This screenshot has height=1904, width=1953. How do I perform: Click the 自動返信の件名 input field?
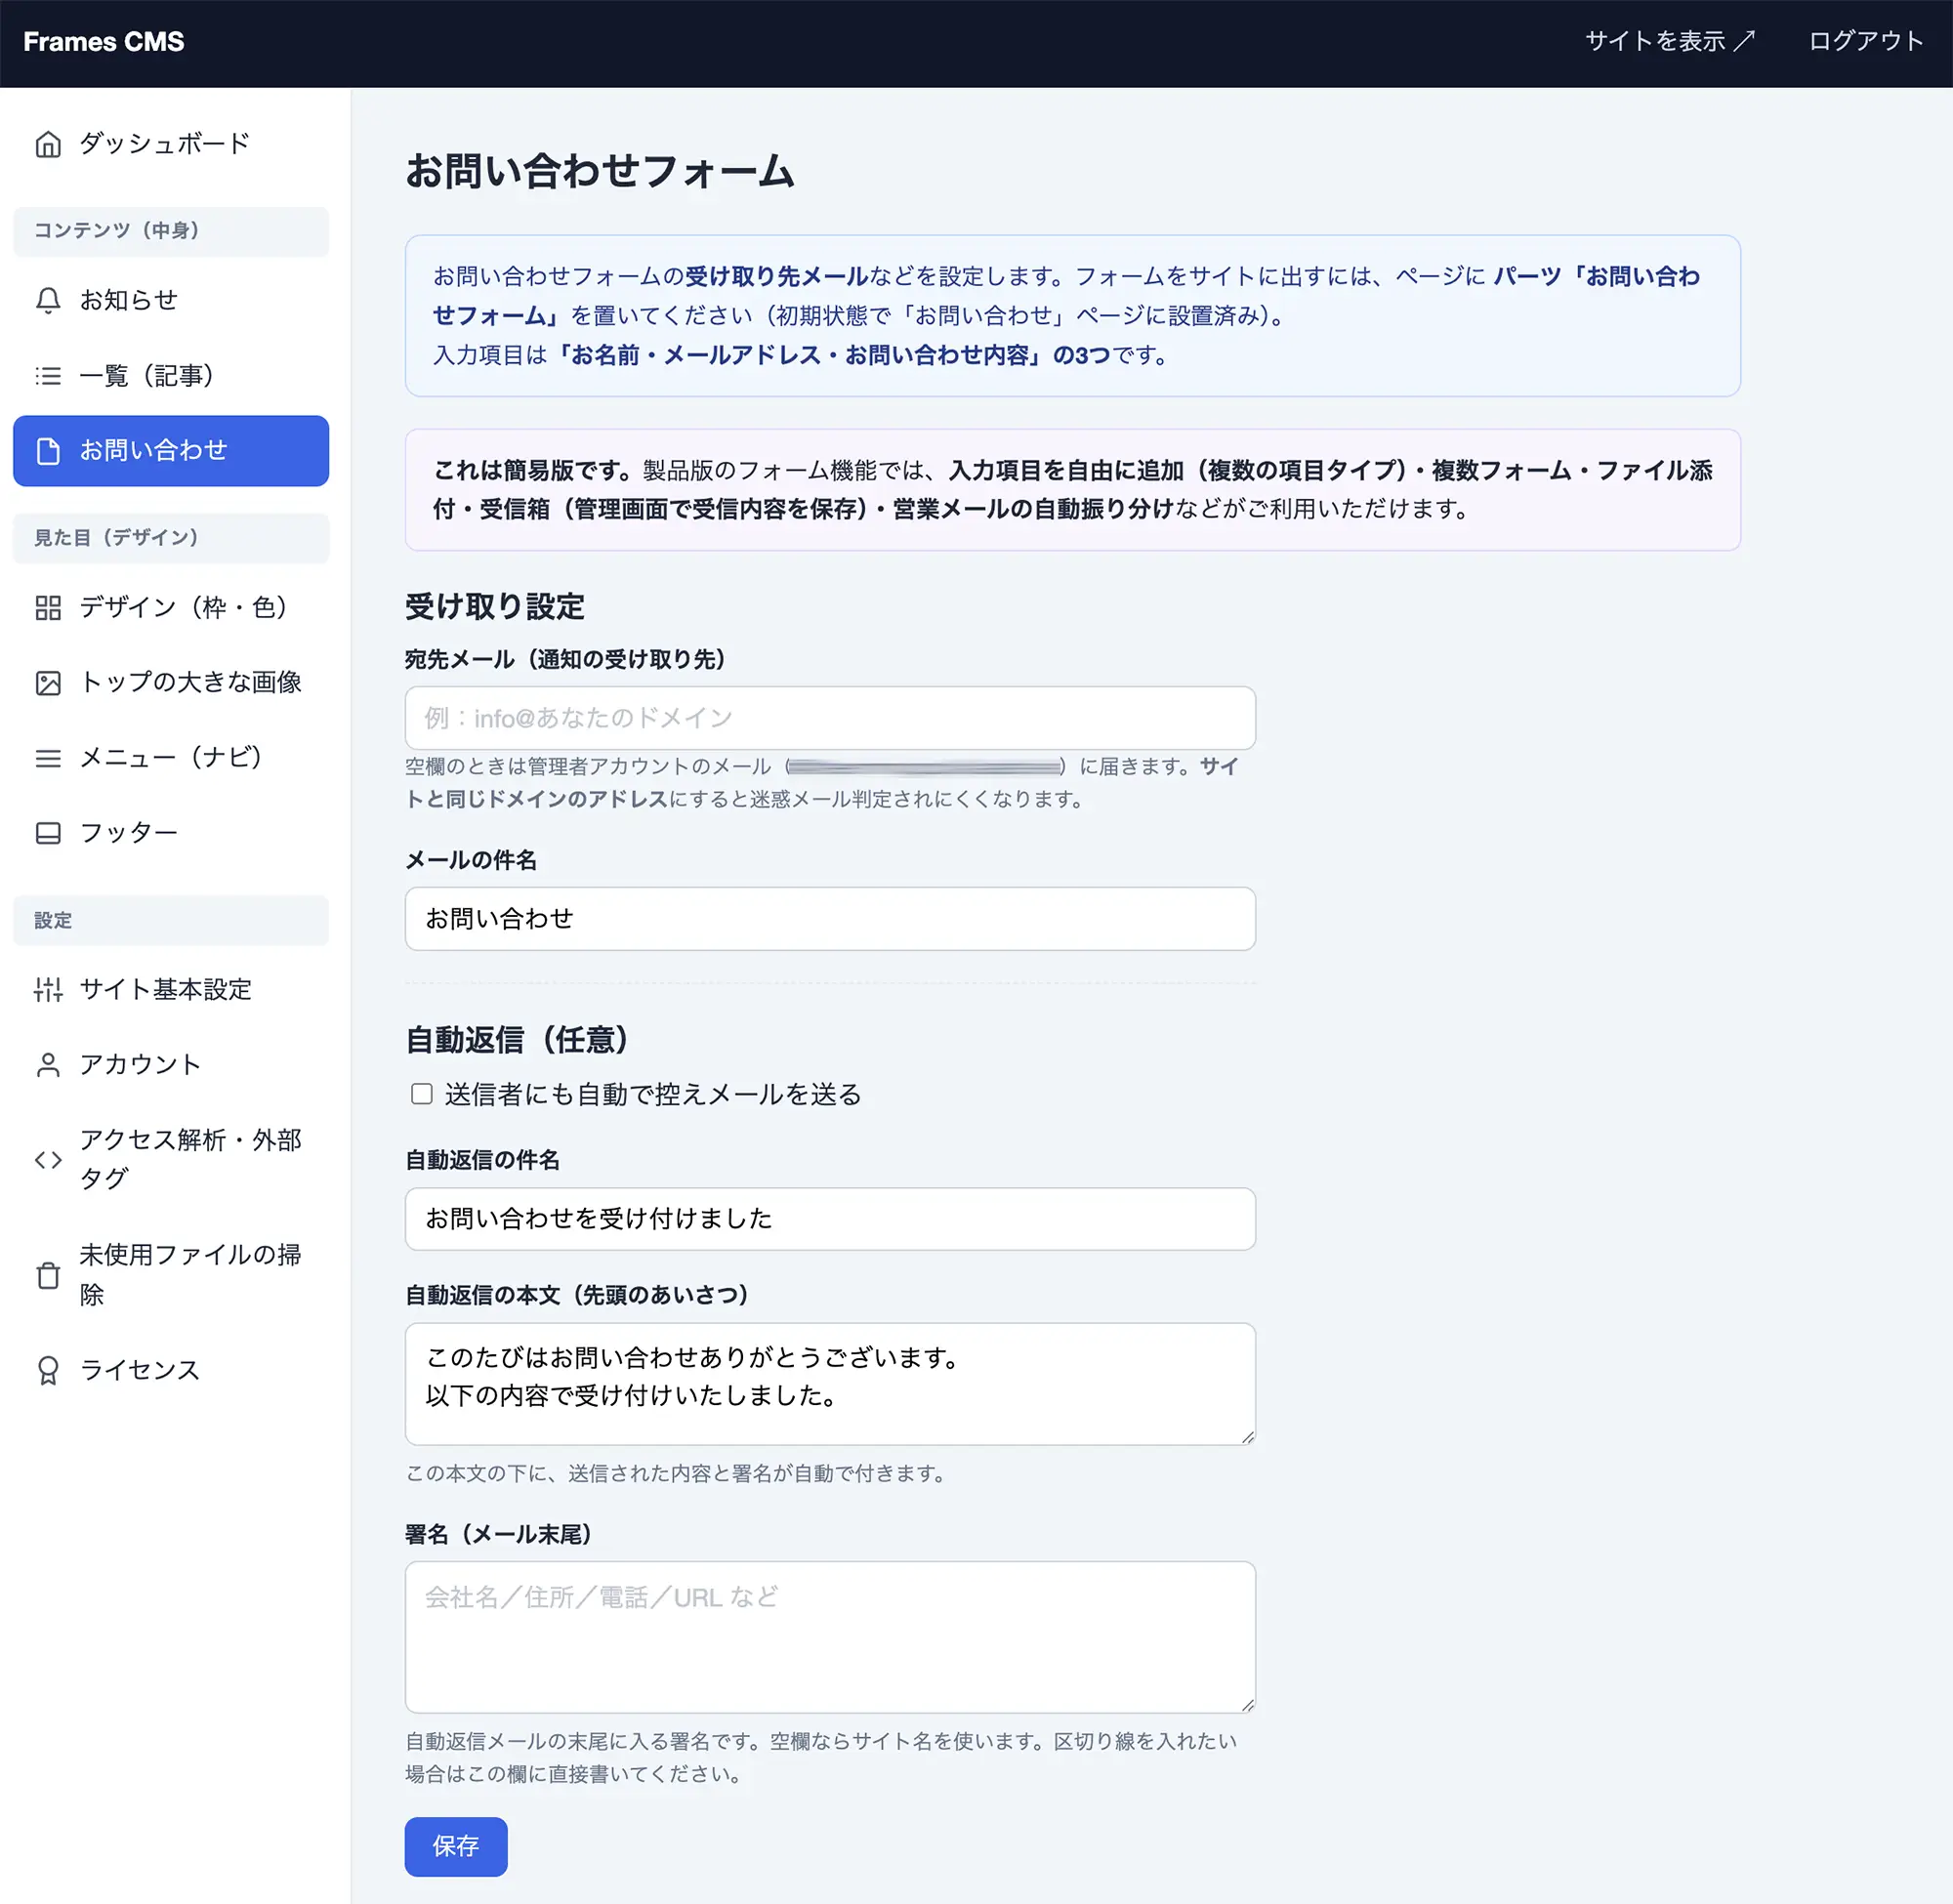(x=830, y=1219)
